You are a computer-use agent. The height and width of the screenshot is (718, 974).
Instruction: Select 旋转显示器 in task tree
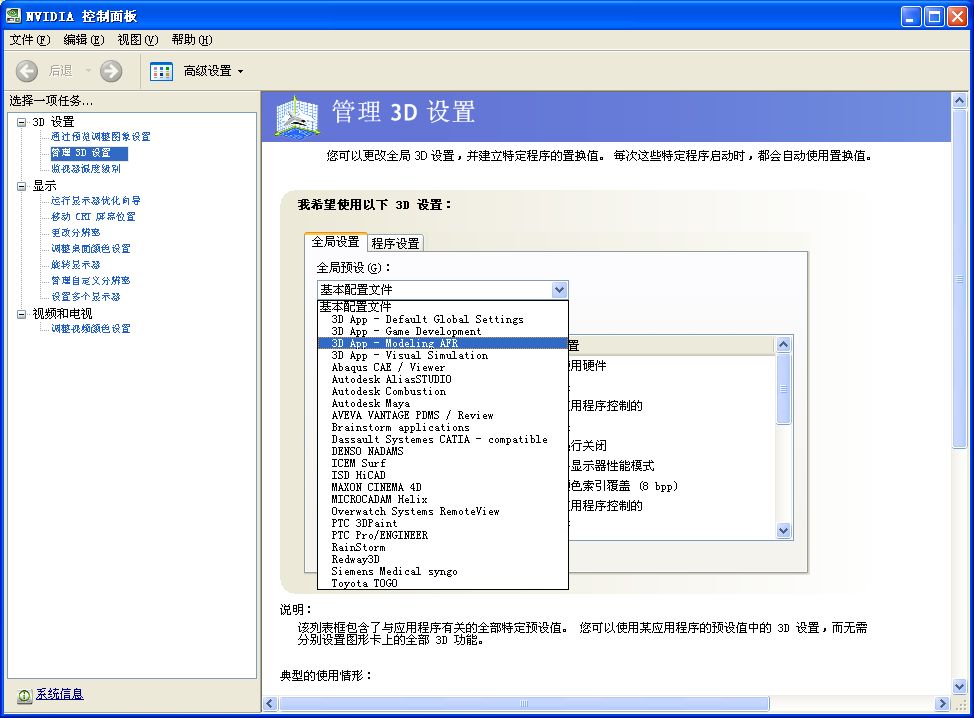(x=76, y=265)
